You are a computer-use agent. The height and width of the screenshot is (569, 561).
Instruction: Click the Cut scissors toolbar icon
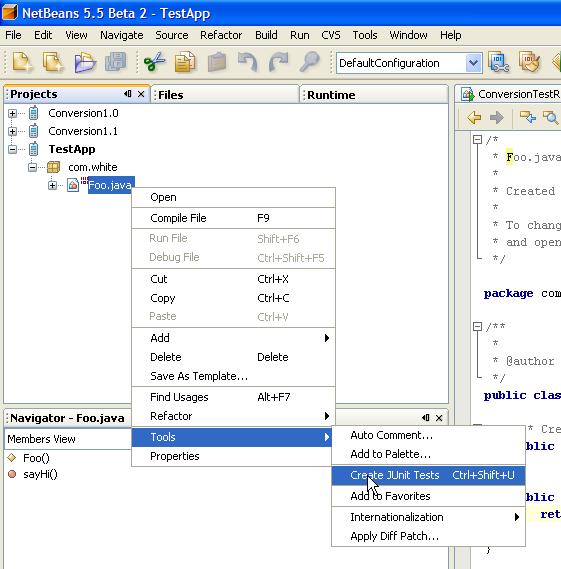coord(155,62)
